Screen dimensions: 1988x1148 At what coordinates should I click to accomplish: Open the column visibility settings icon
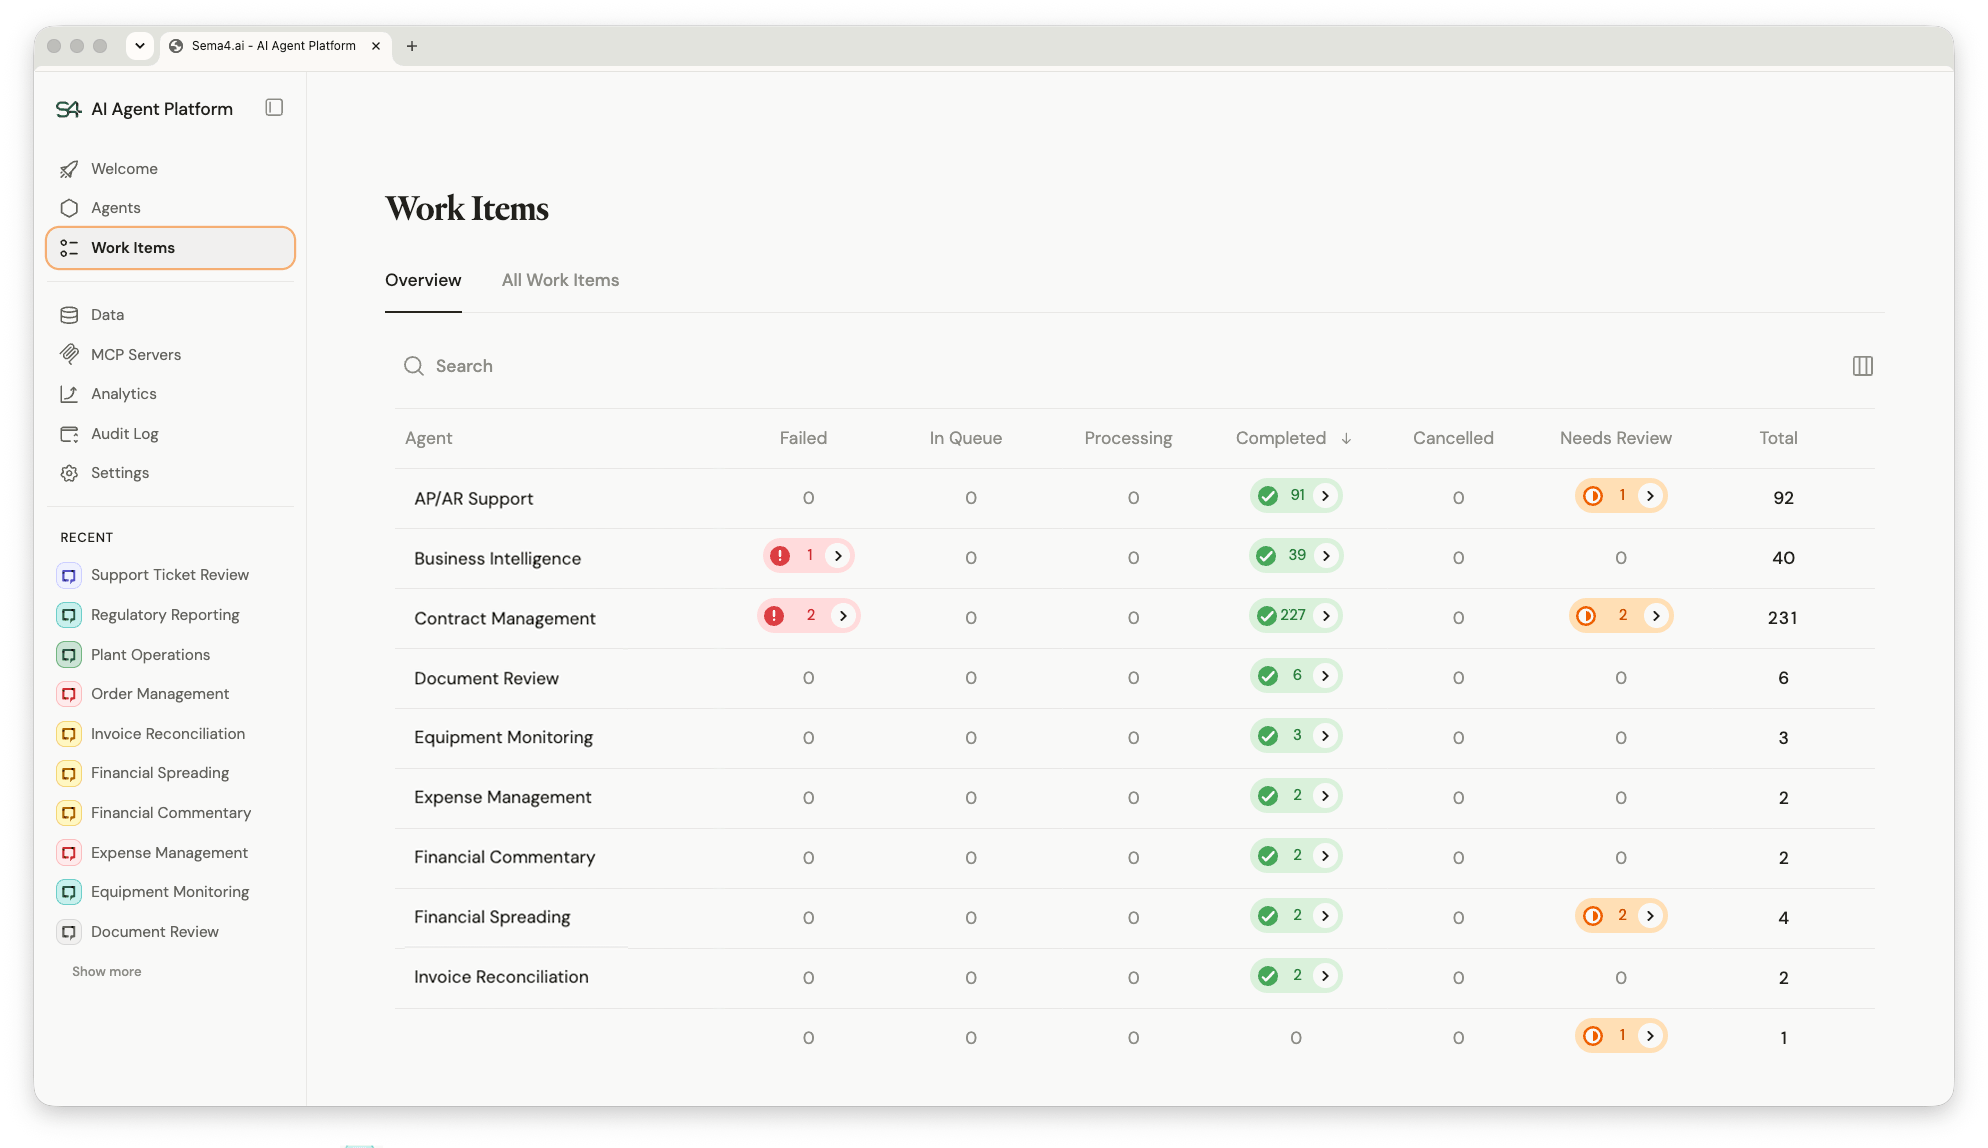[1862, 366]
